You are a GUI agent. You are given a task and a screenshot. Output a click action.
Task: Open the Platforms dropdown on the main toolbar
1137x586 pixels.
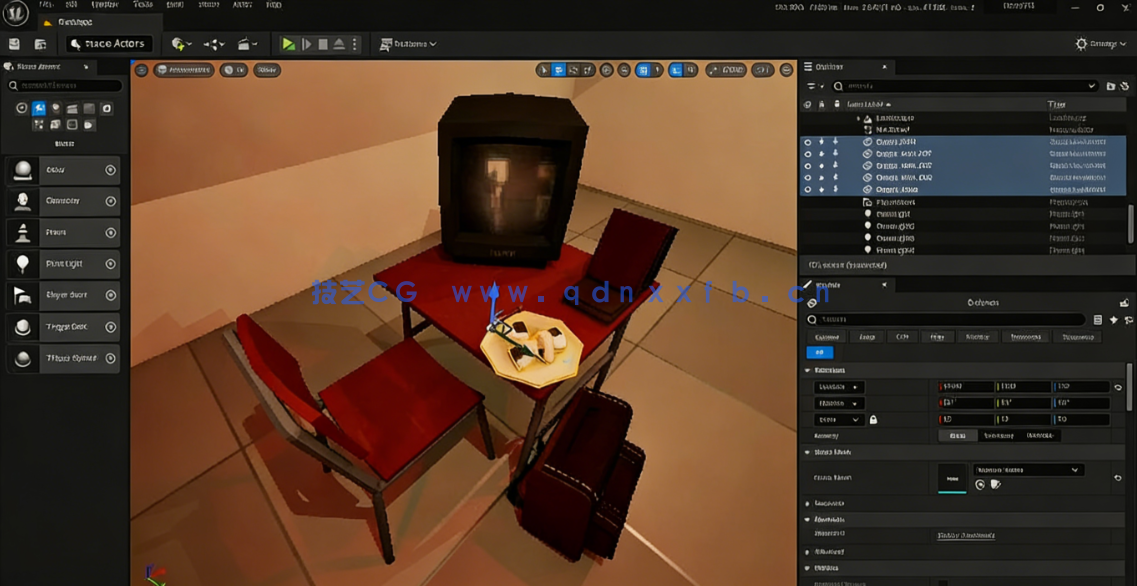[x=407, y=43]
